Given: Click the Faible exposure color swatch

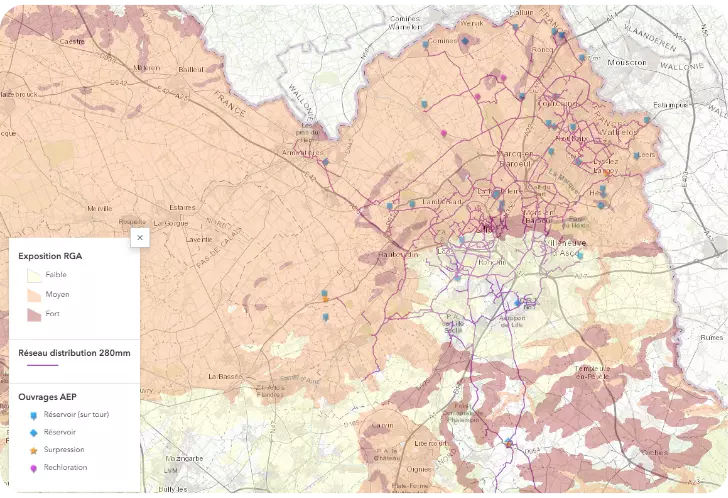Looking at the screenshot, I should 33,274.
